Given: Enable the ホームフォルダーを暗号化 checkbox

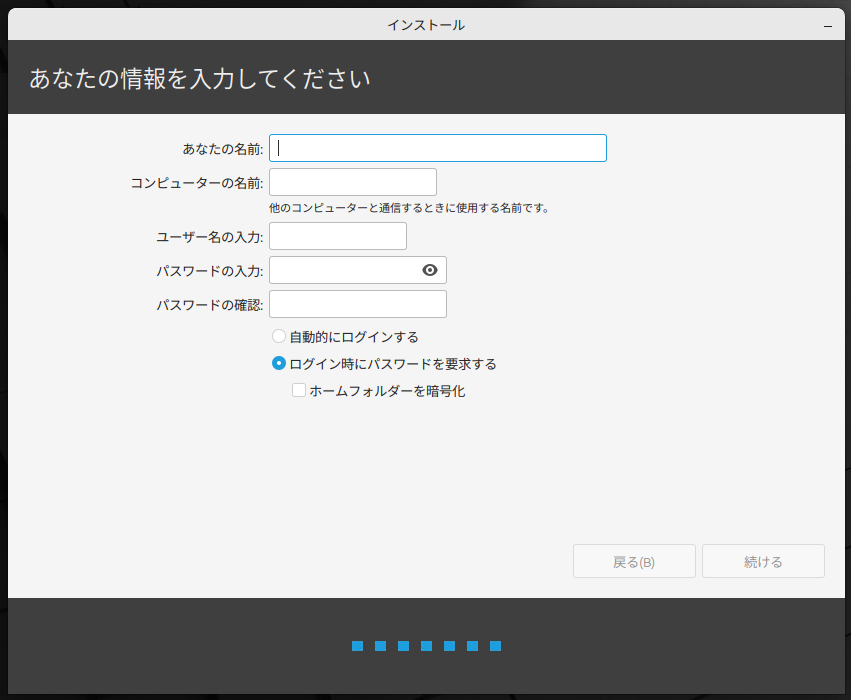Looking at the screenshot, I should 299,391.
